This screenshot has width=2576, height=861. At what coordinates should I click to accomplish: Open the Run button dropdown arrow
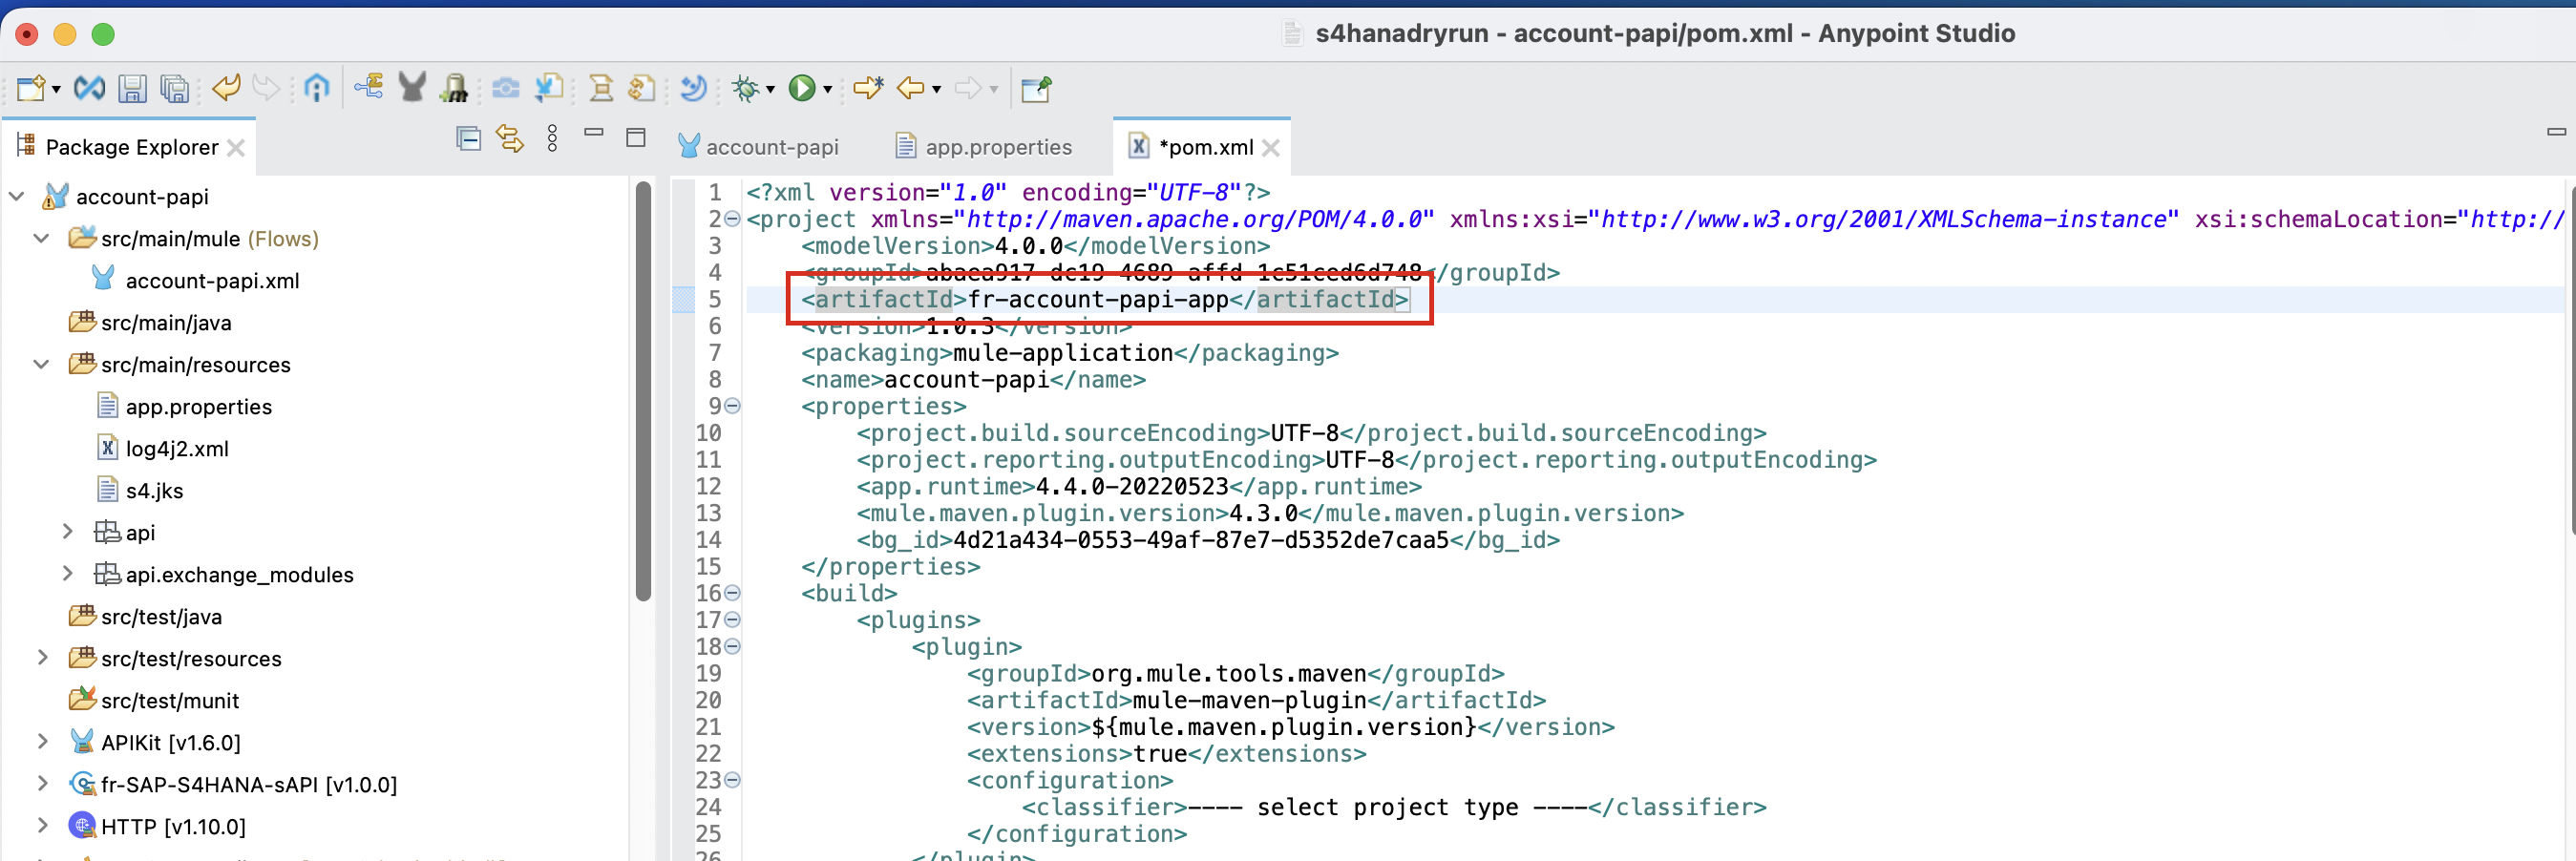point(828,90)
